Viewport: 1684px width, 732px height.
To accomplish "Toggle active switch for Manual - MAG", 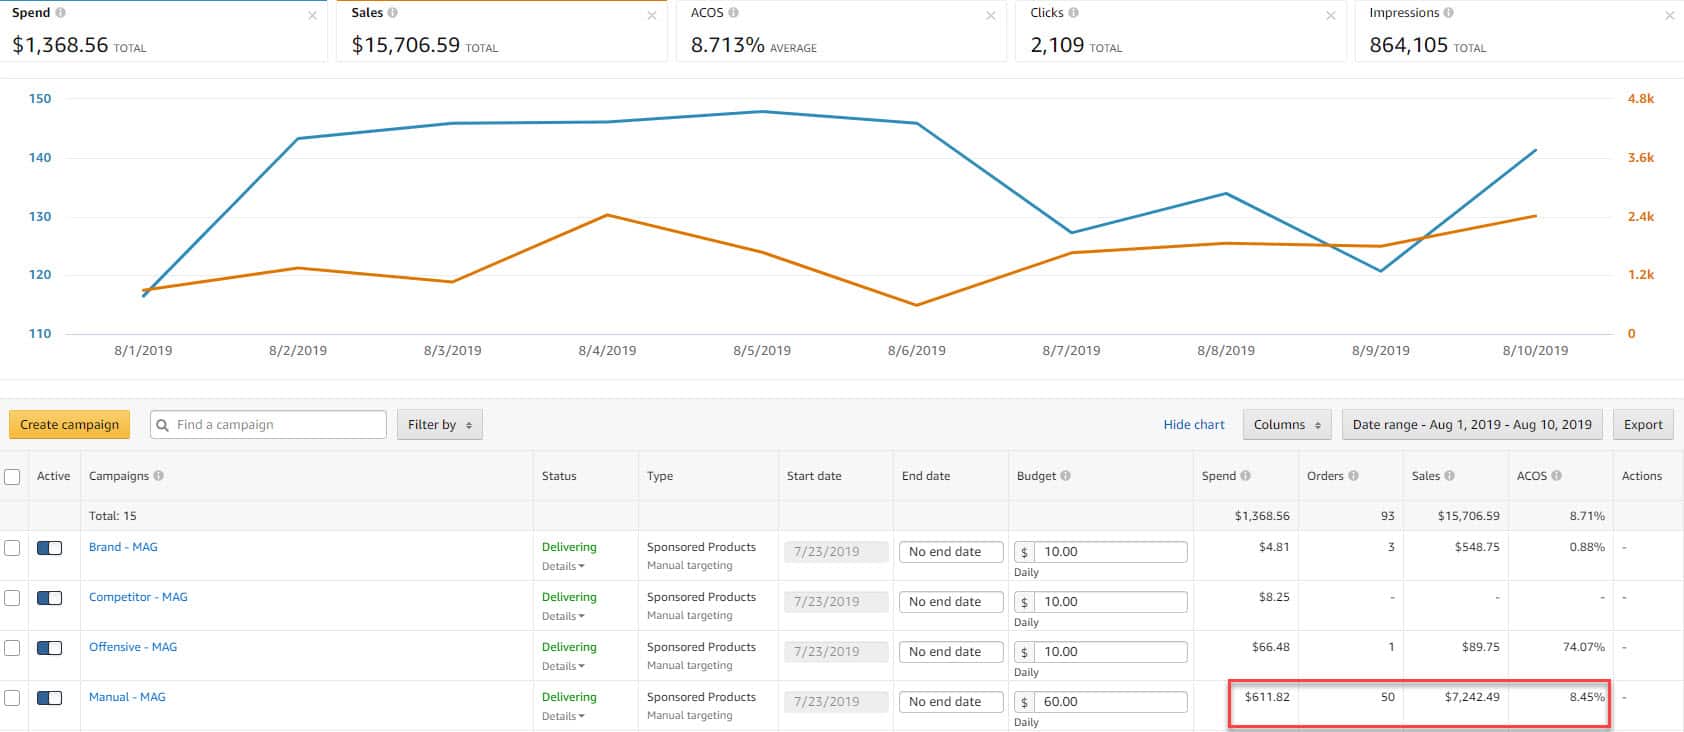I will 49,698.
